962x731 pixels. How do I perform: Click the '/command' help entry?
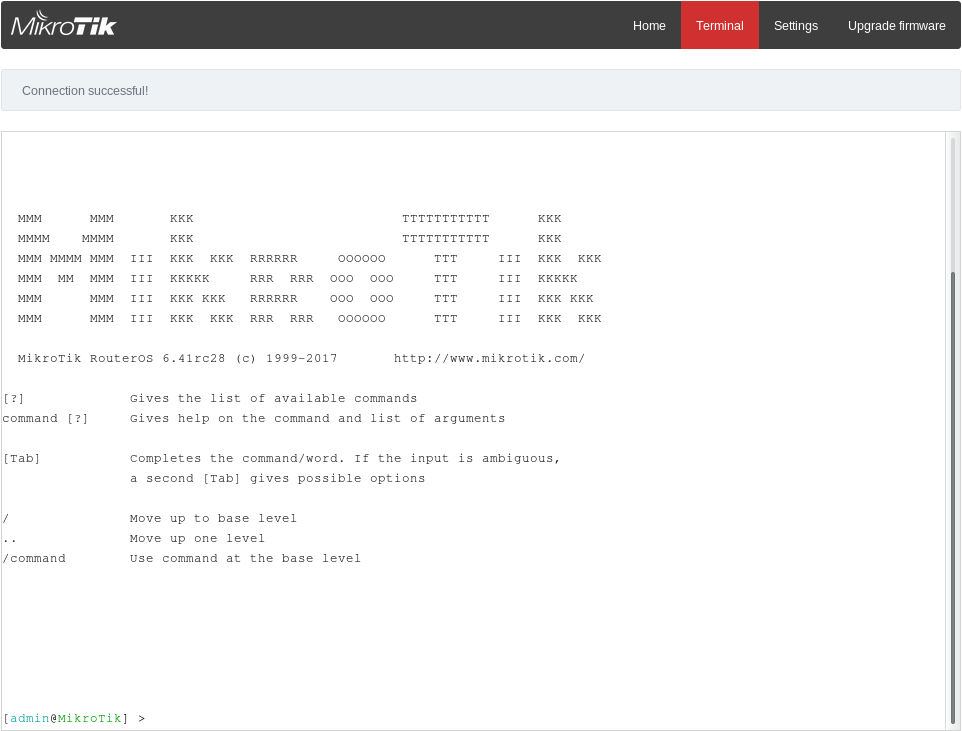34,559
